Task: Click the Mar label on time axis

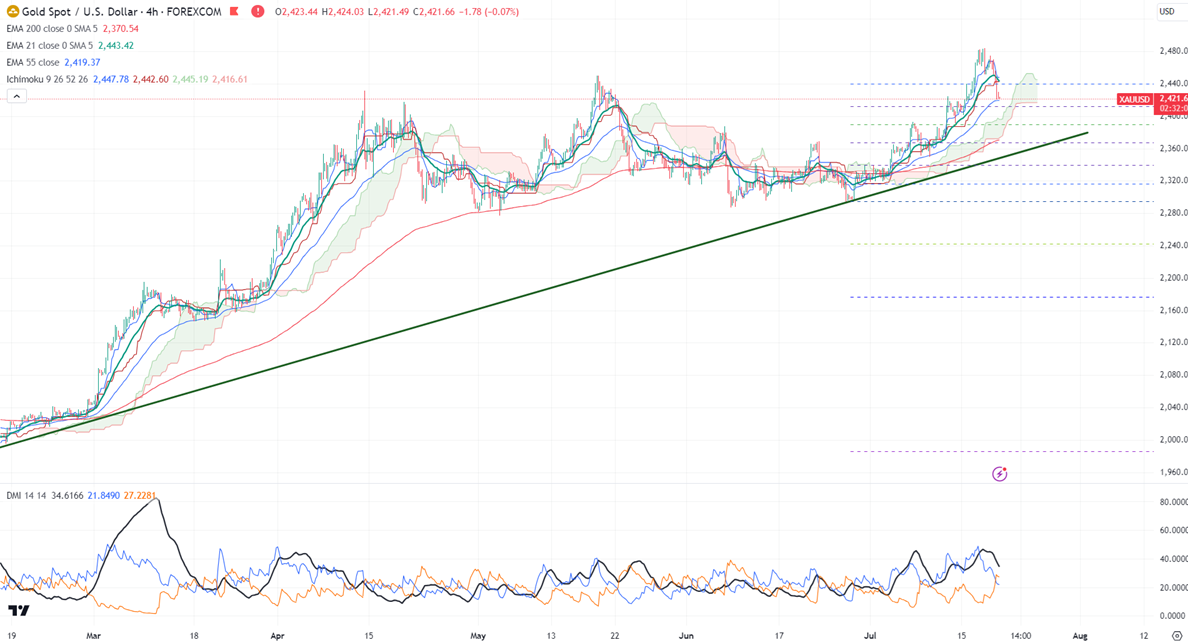Action: [x=93, y=636]
